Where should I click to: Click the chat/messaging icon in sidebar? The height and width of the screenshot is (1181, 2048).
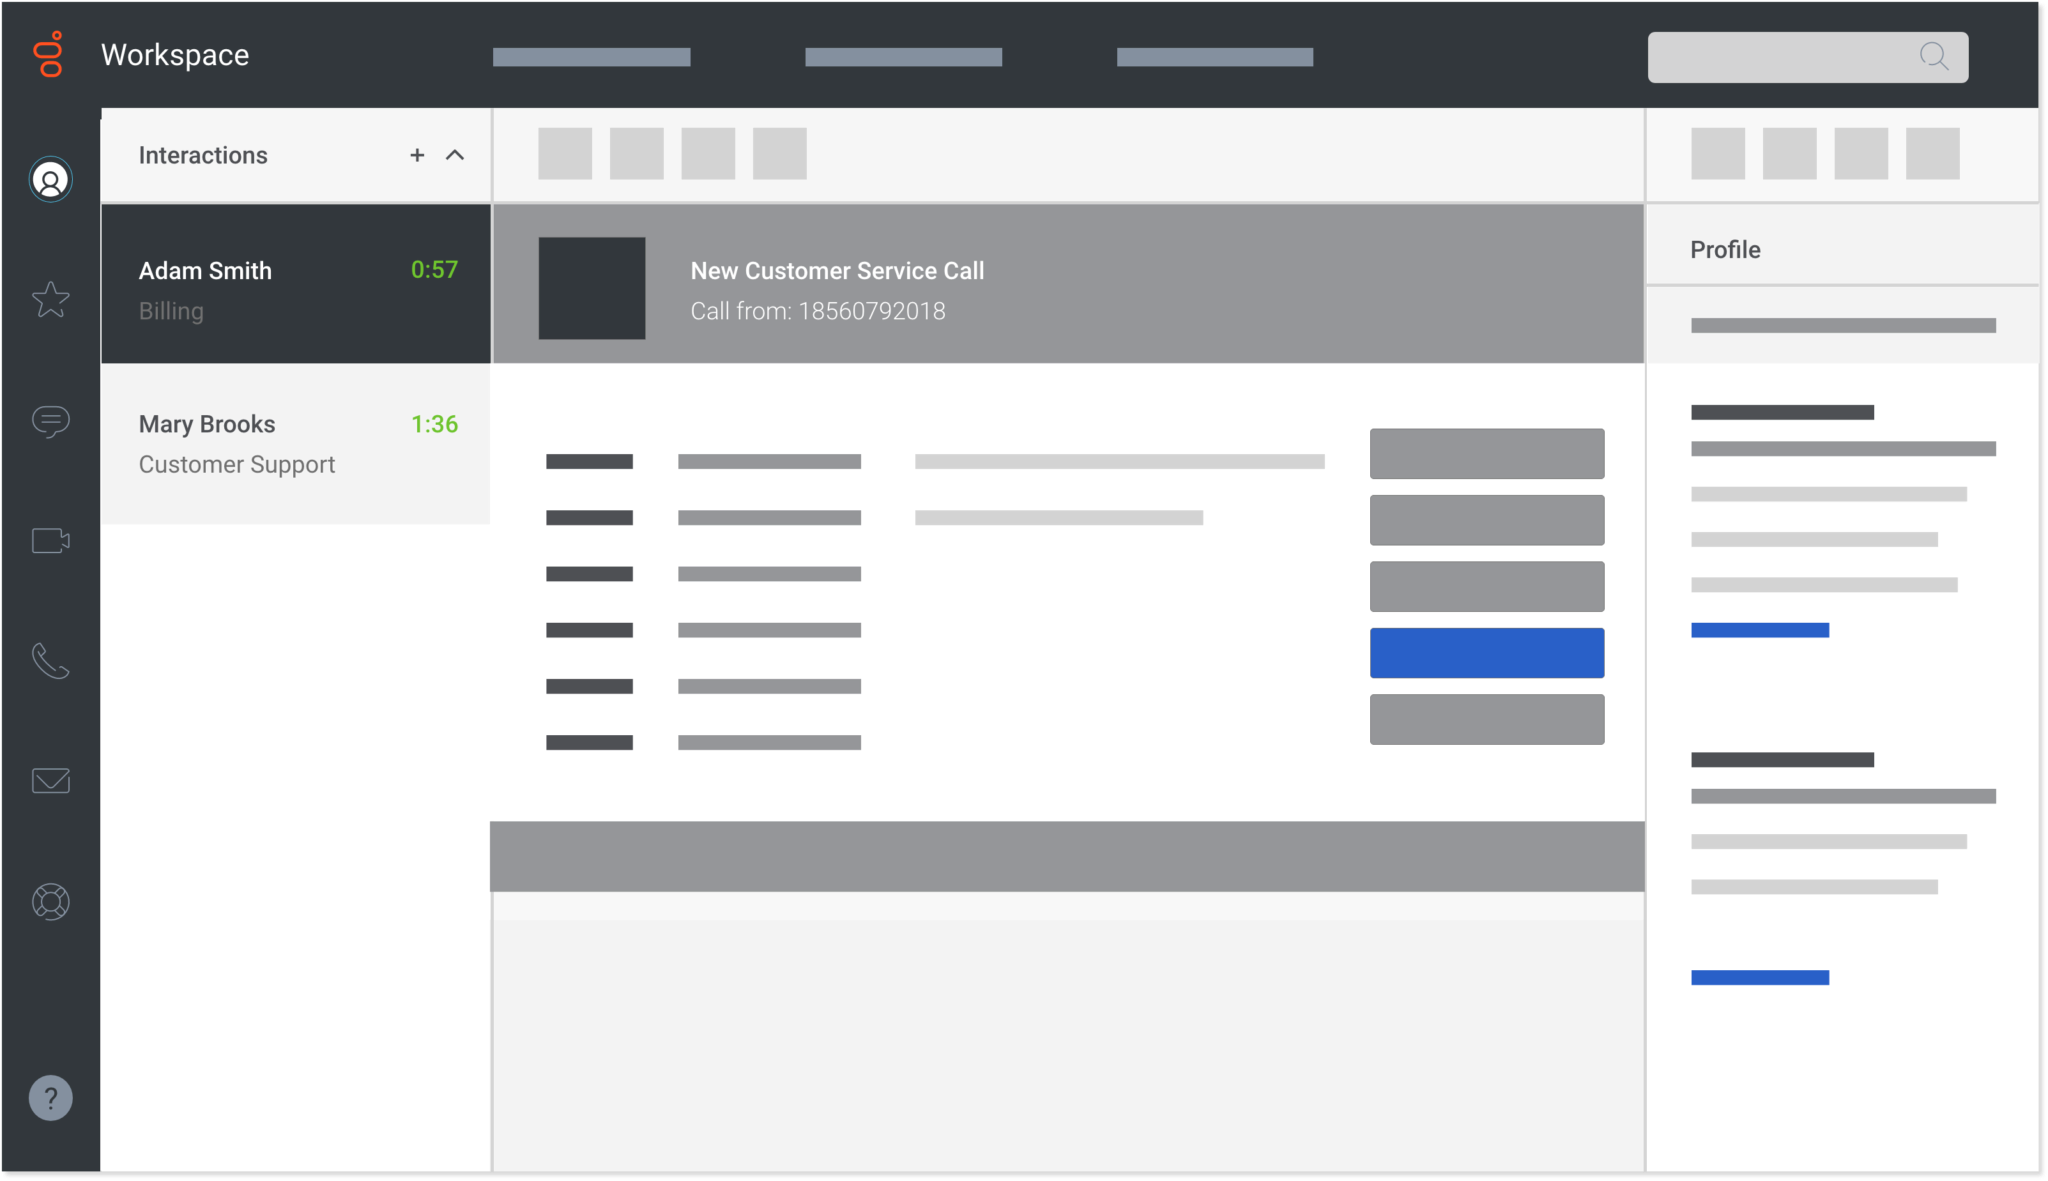click(x=49, y=420)
